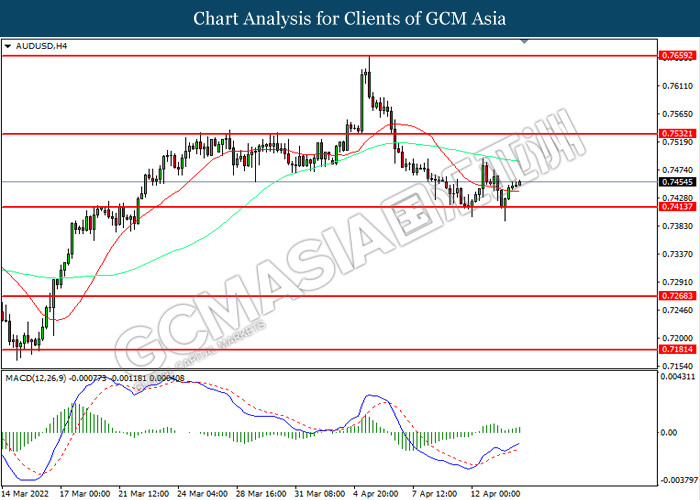Click the 7 Apr 12:00 time label

(x=434, y=494)
